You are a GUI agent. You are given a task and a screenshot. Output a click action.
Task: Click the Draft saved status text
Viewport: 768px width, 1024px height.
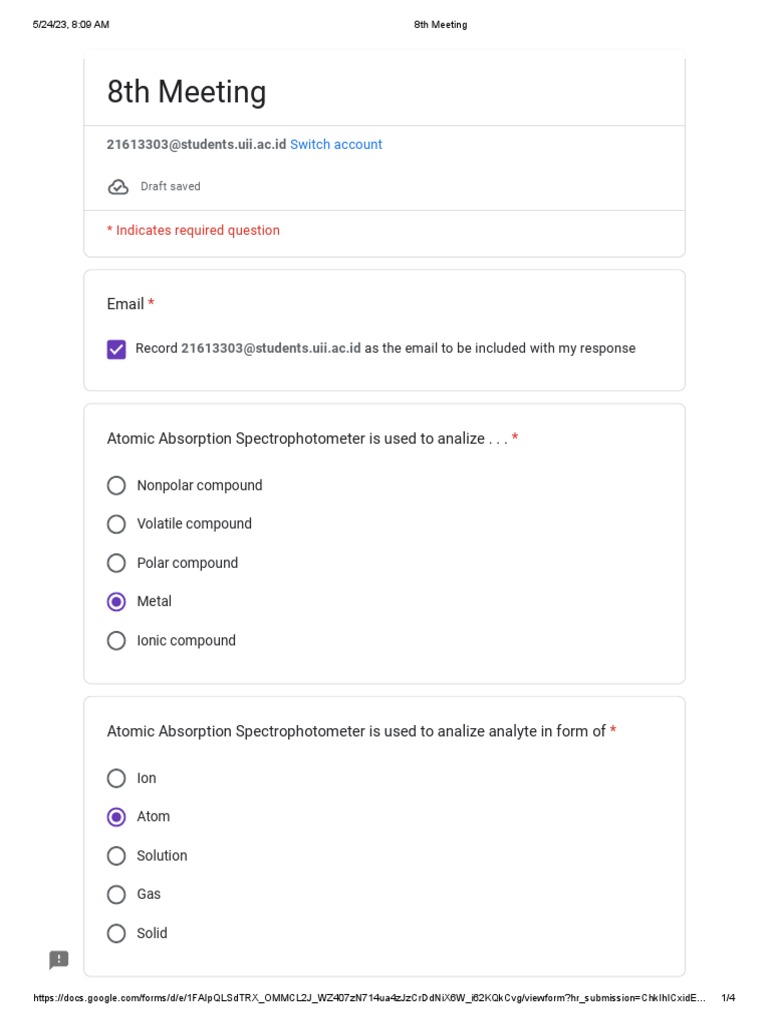point(170,187)
